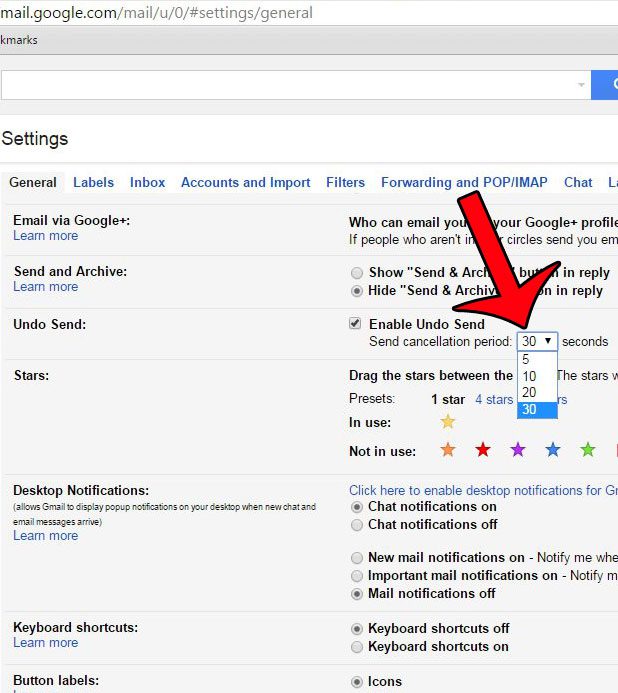Select the orange star icon

point(447,451)
